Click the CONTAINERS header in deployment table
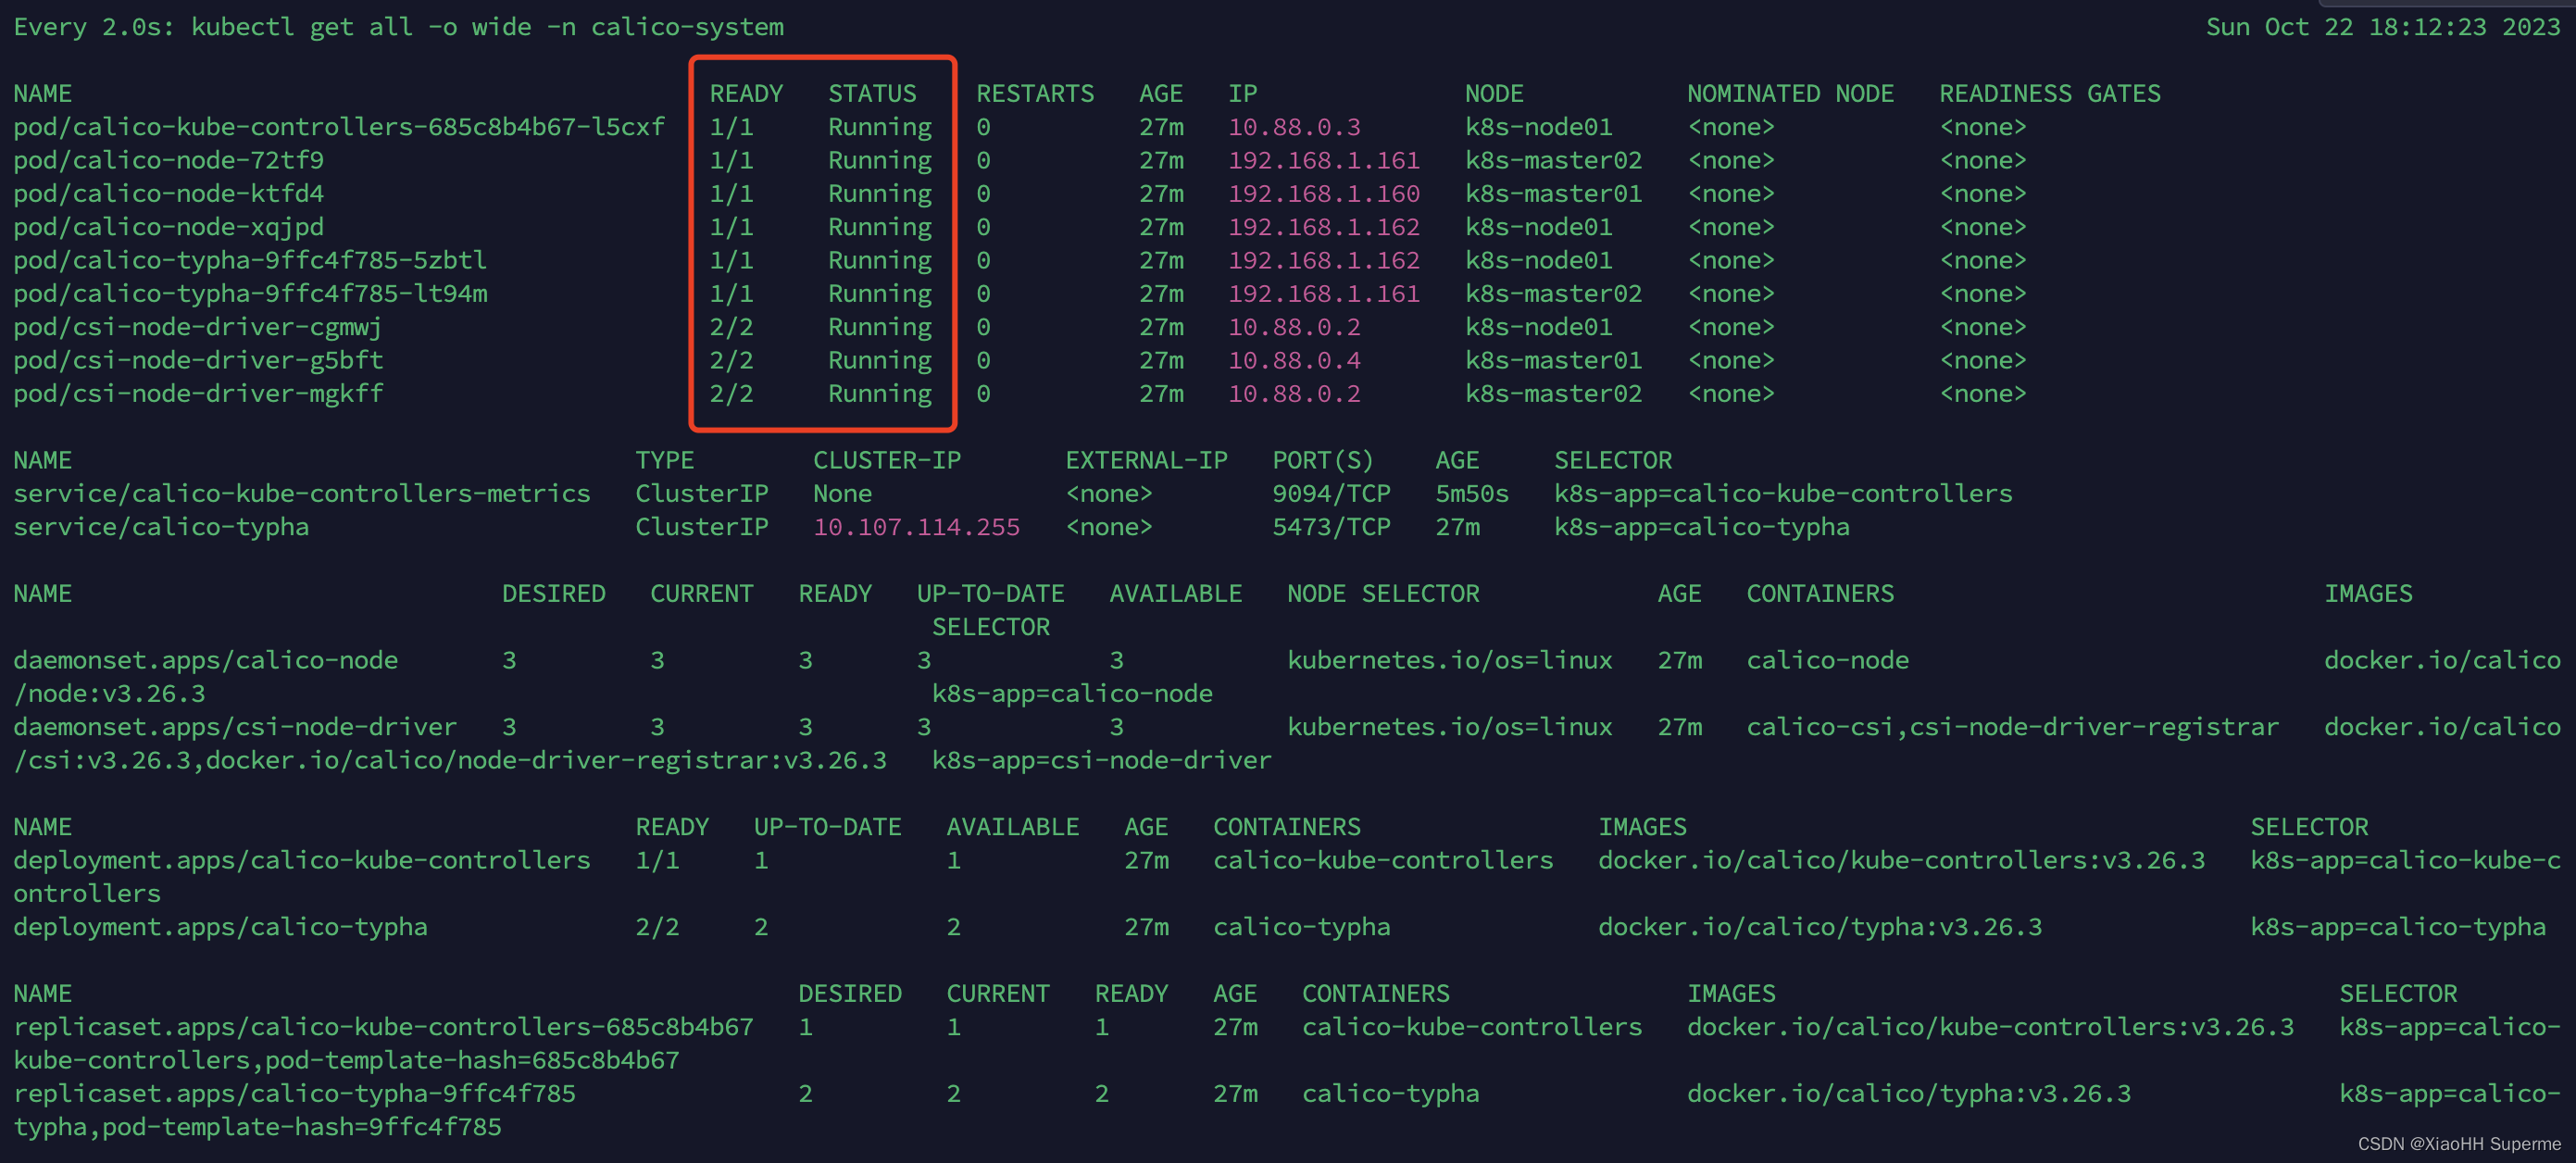The image size is (2576, 1163). 1287,827
